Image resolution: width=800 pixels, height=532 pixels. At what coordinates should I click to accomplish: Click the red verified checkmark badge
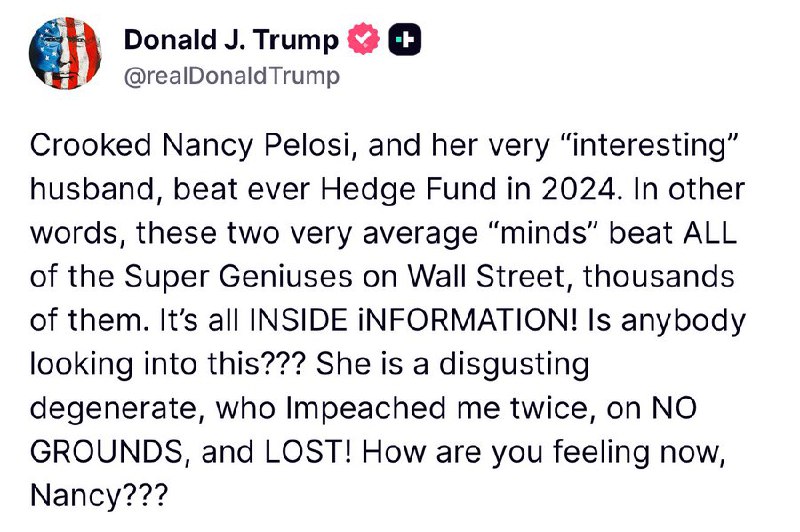(364, 39)
